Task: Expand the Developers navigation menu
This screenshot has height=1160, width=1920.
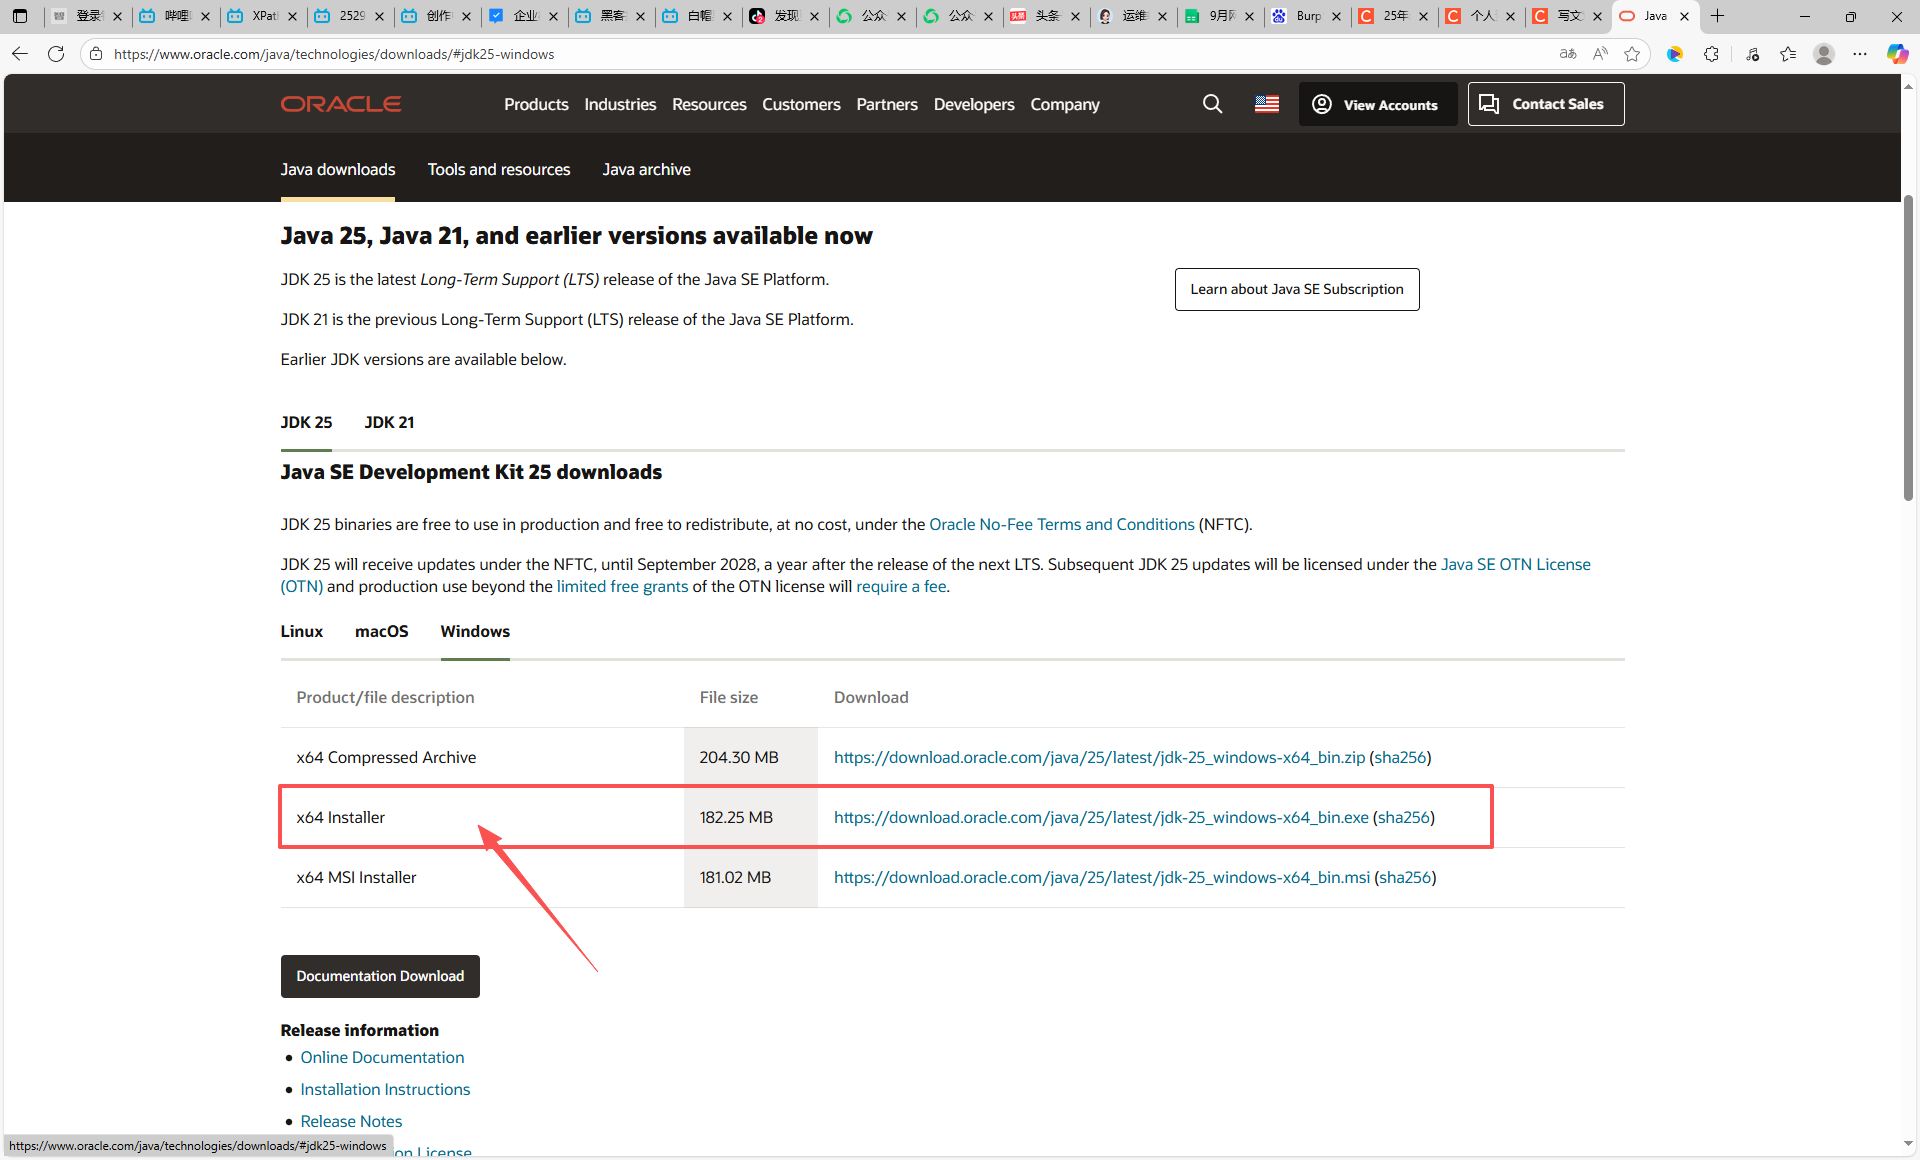Action: tap(973, 104)
